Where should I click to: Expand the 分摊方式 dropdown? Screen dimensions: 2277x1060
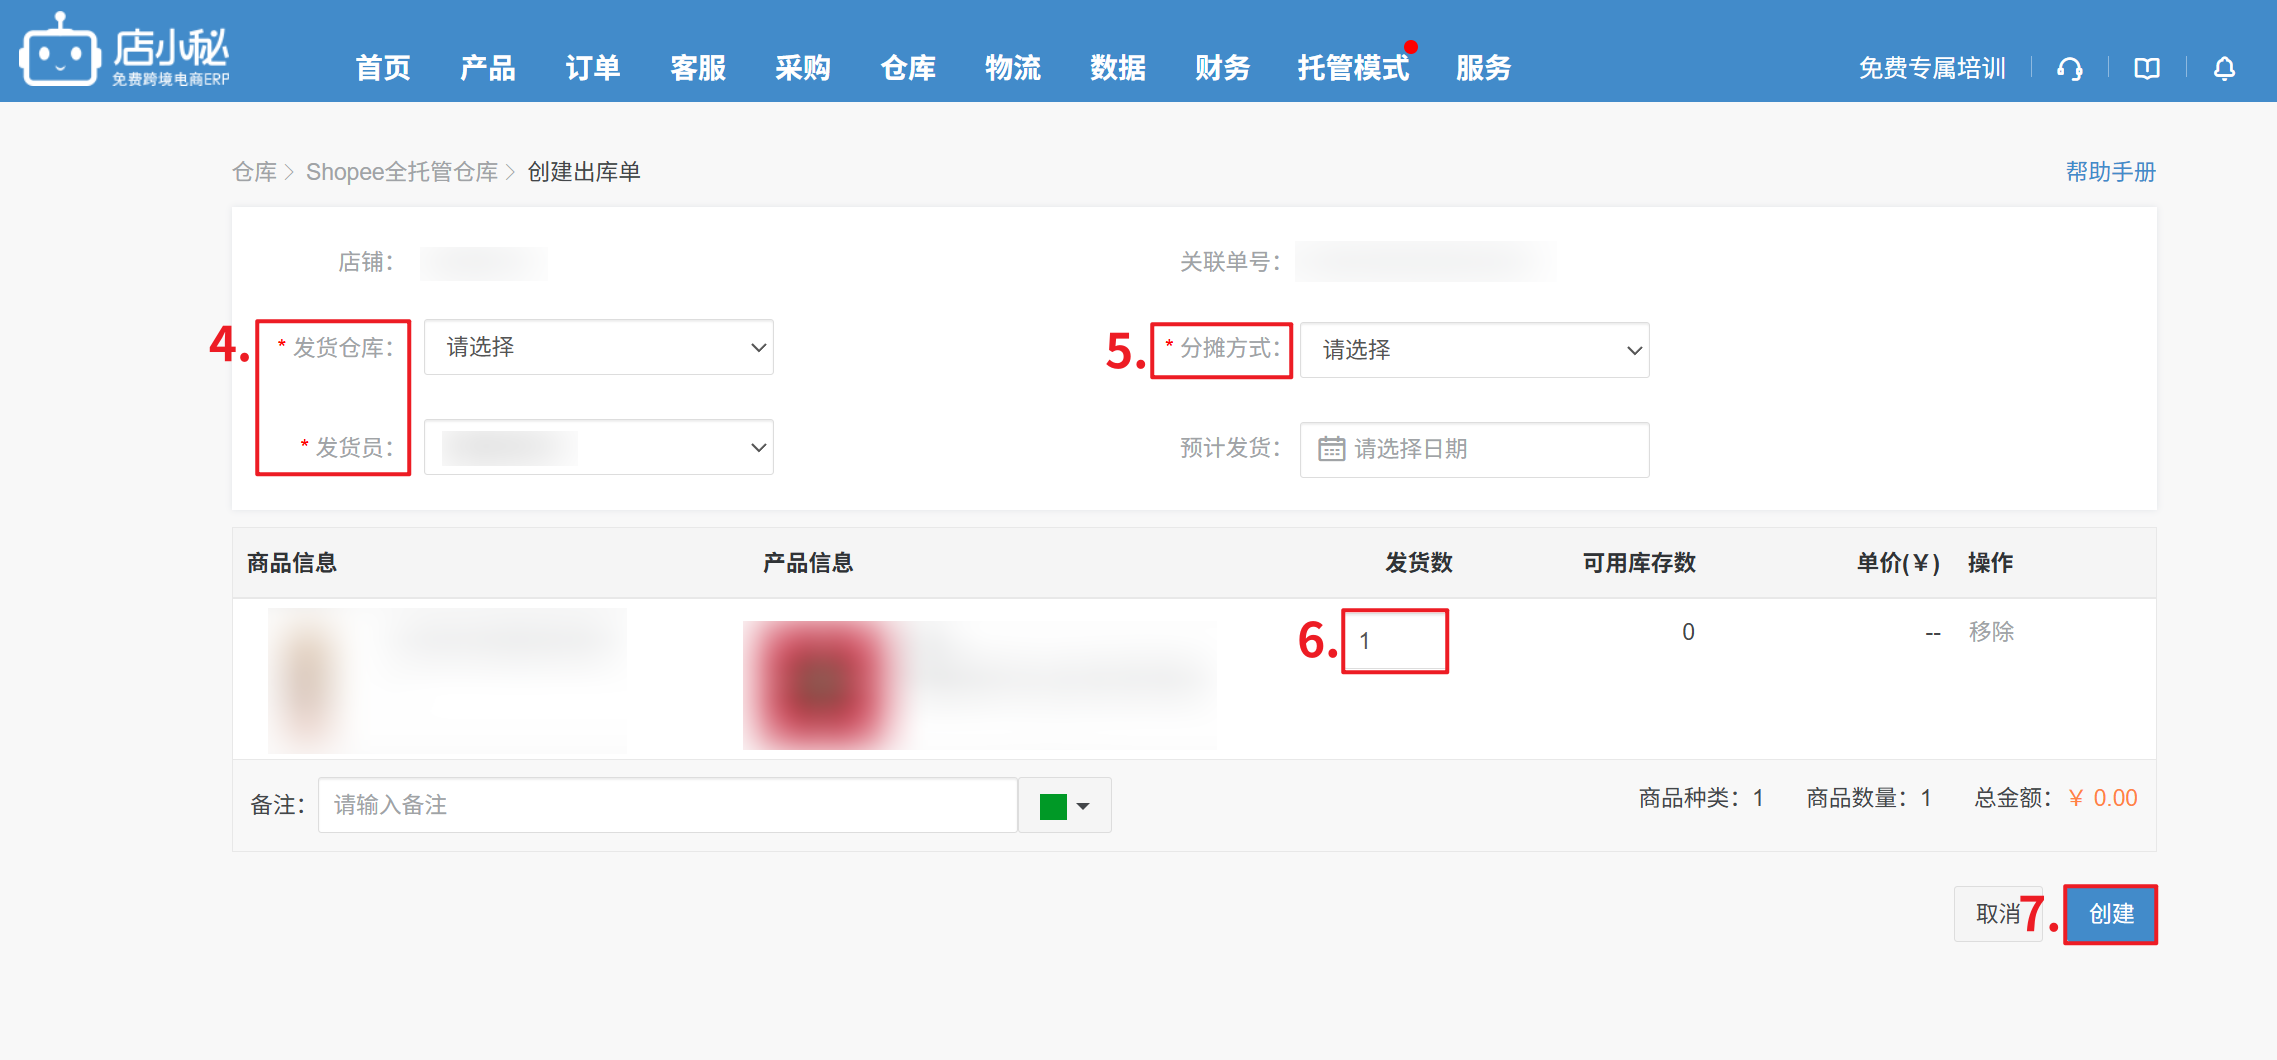tap(1474, 350)
